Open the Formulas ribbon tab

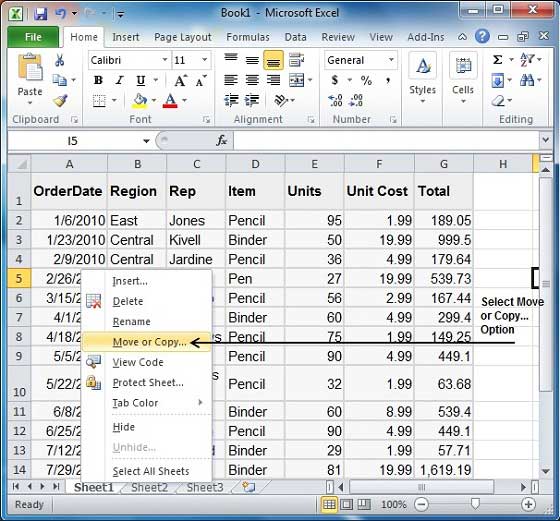click(248, 37)
